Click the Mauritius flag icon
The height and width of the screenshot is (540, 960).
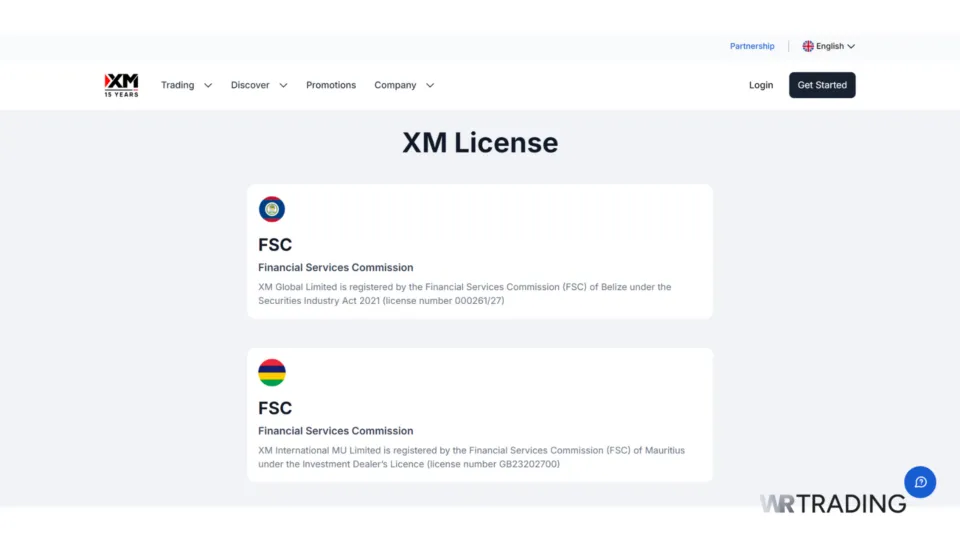coord(272,373)
